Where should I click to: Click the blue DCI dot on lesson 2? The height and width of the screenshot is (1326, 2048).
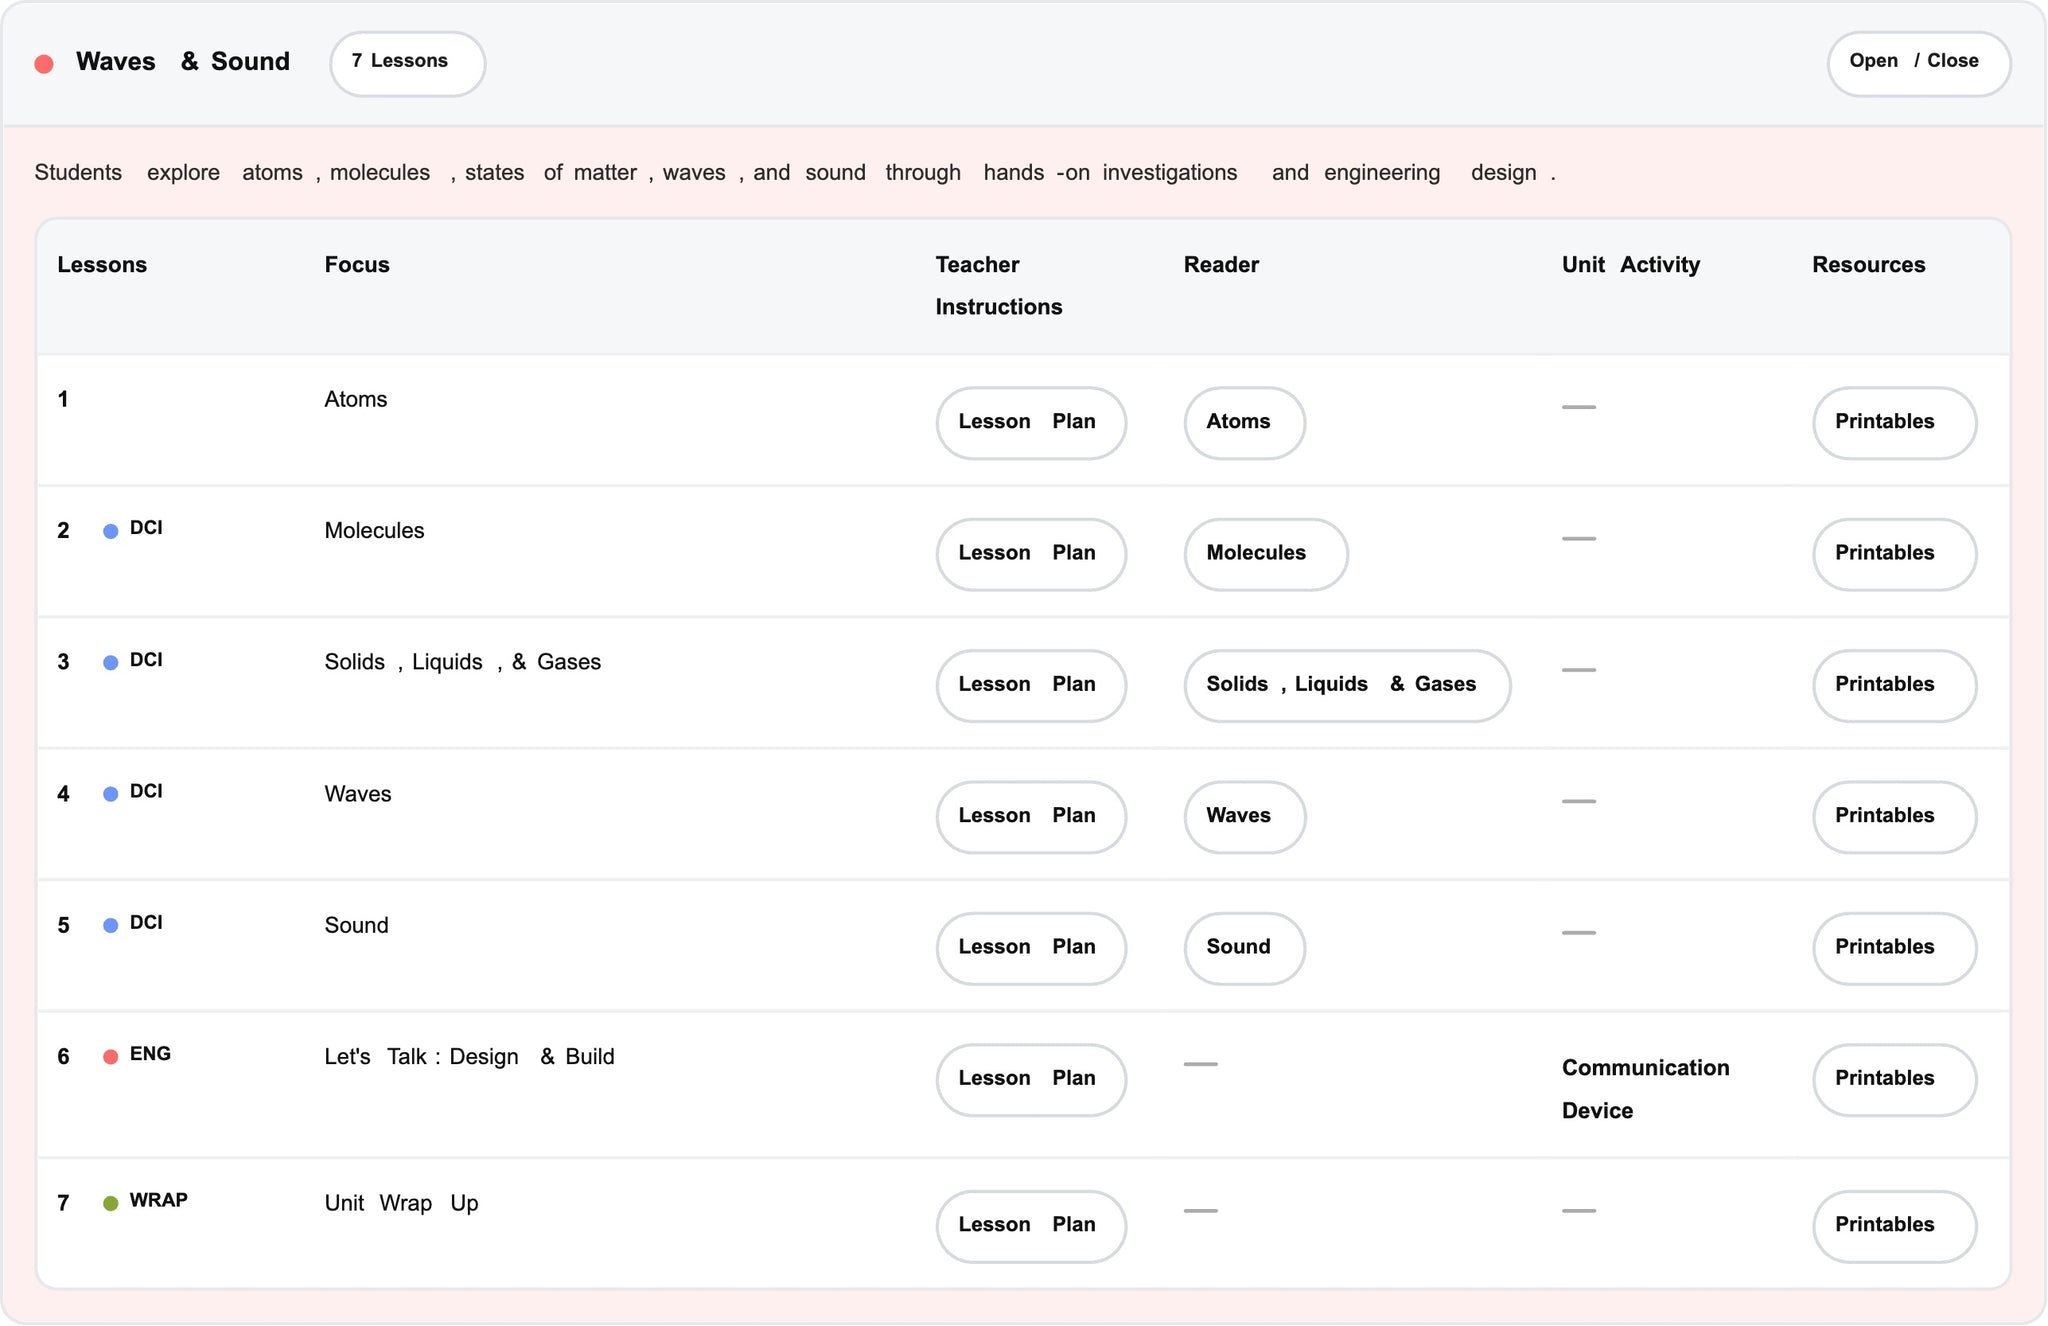(111, 531)
